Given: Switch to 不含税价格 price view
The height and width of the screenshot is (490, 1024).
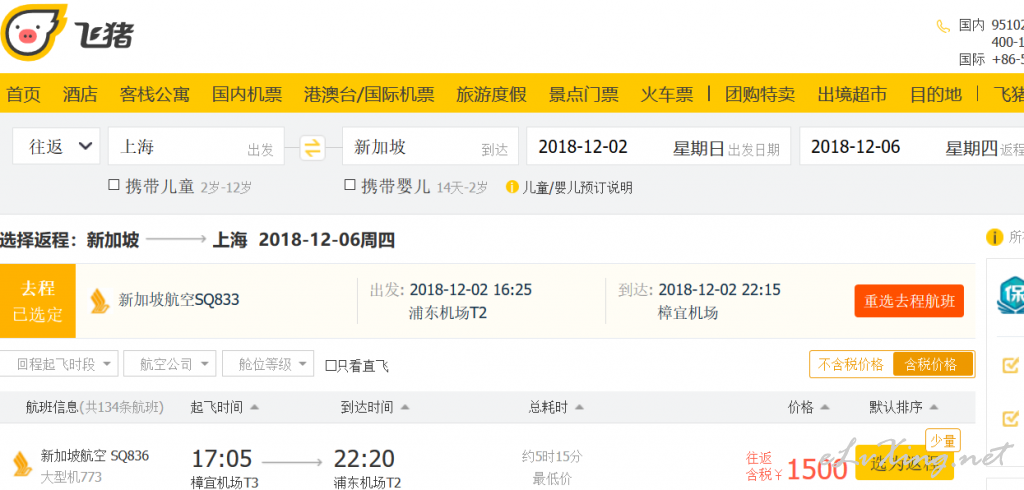Looking at the screenshot, I should click(x=851, y=364).
